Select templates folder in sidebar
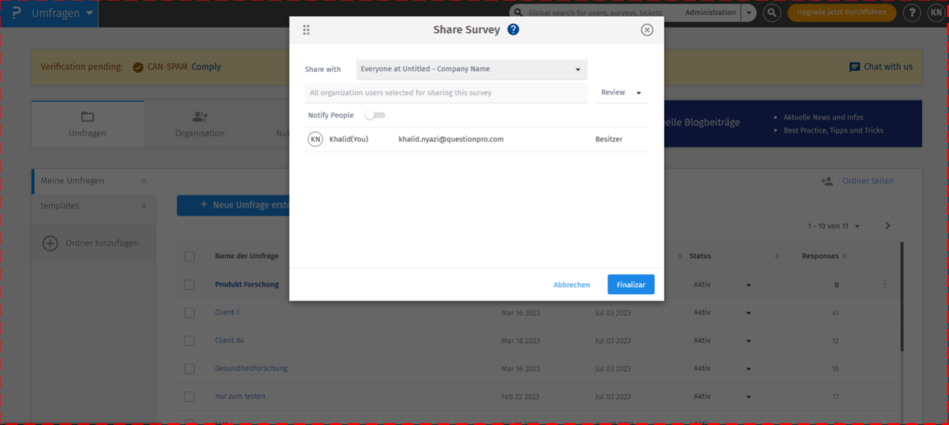 click(93, 206)
